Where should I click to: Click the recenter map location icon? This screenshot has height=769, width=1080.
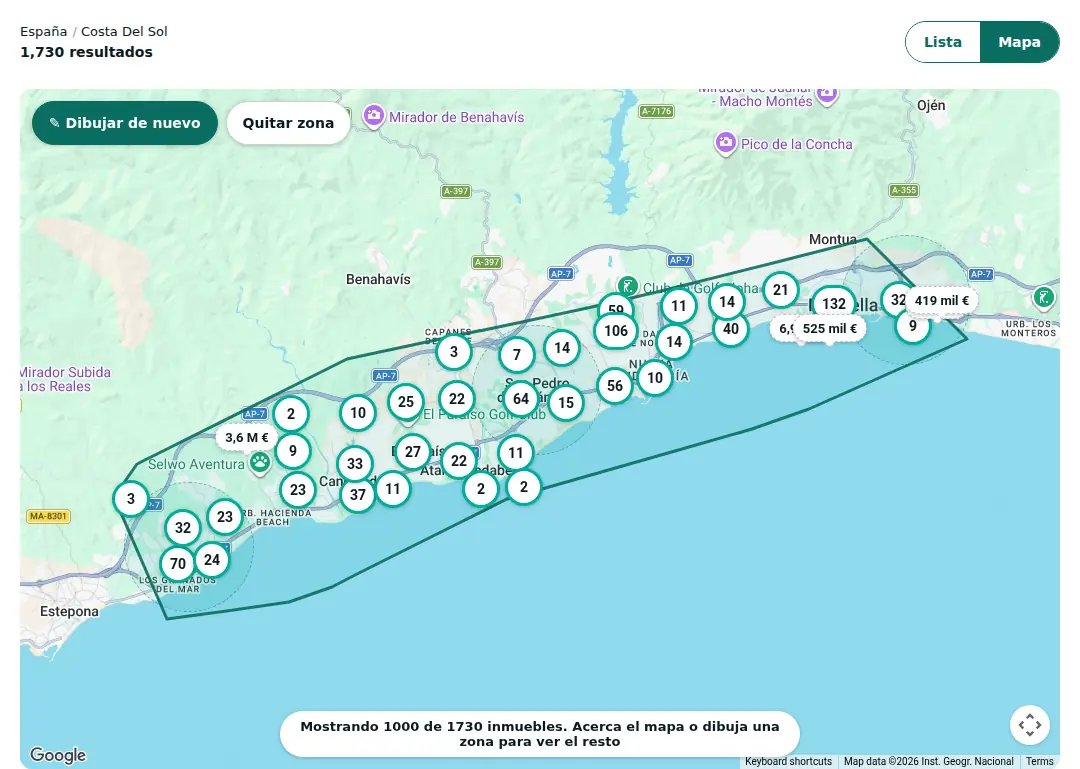[1030, 725]
